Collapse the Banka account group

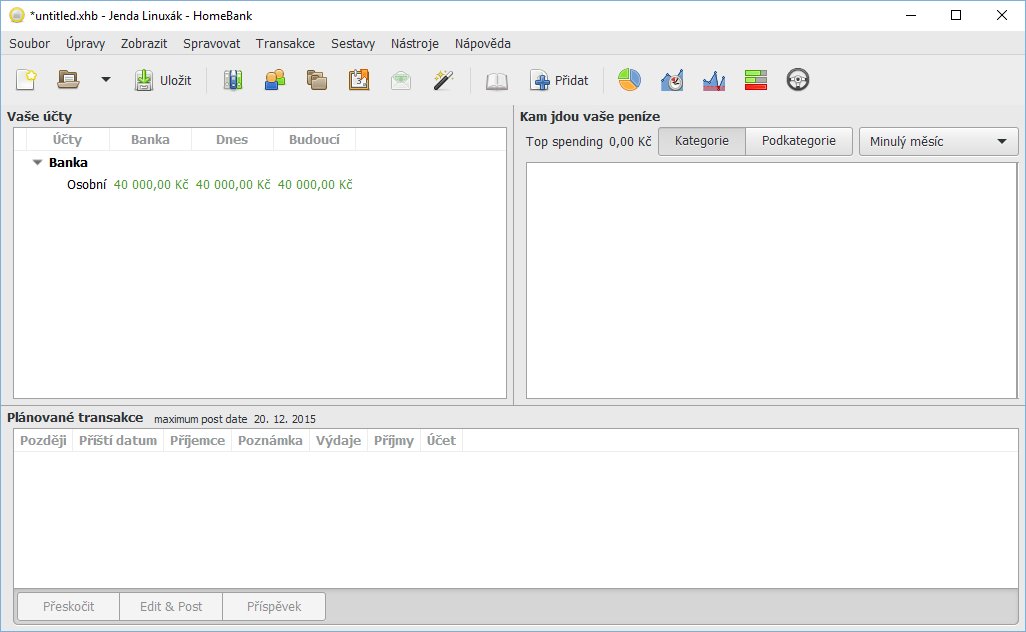click(x=38, y=162)
